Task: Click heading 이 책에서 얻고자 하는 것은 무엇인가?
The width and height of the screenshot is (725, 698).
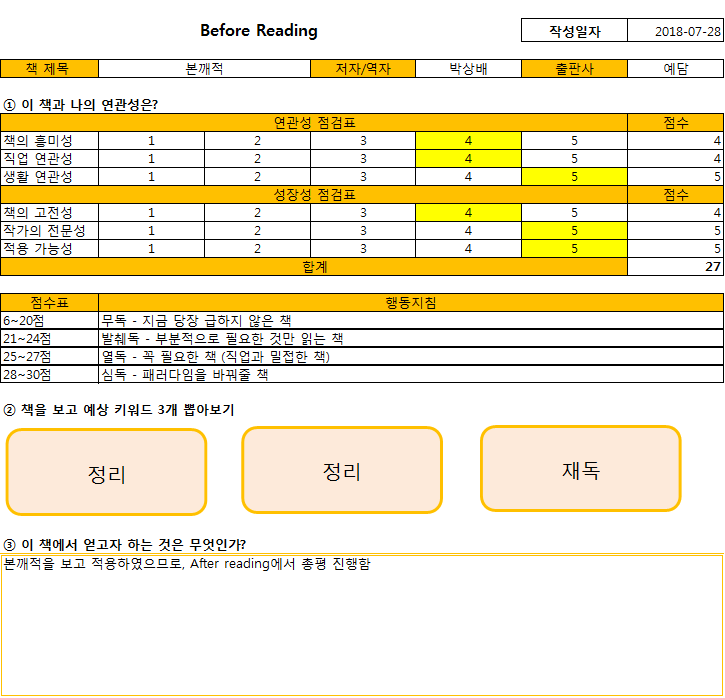Action: [x=125, y=545]
